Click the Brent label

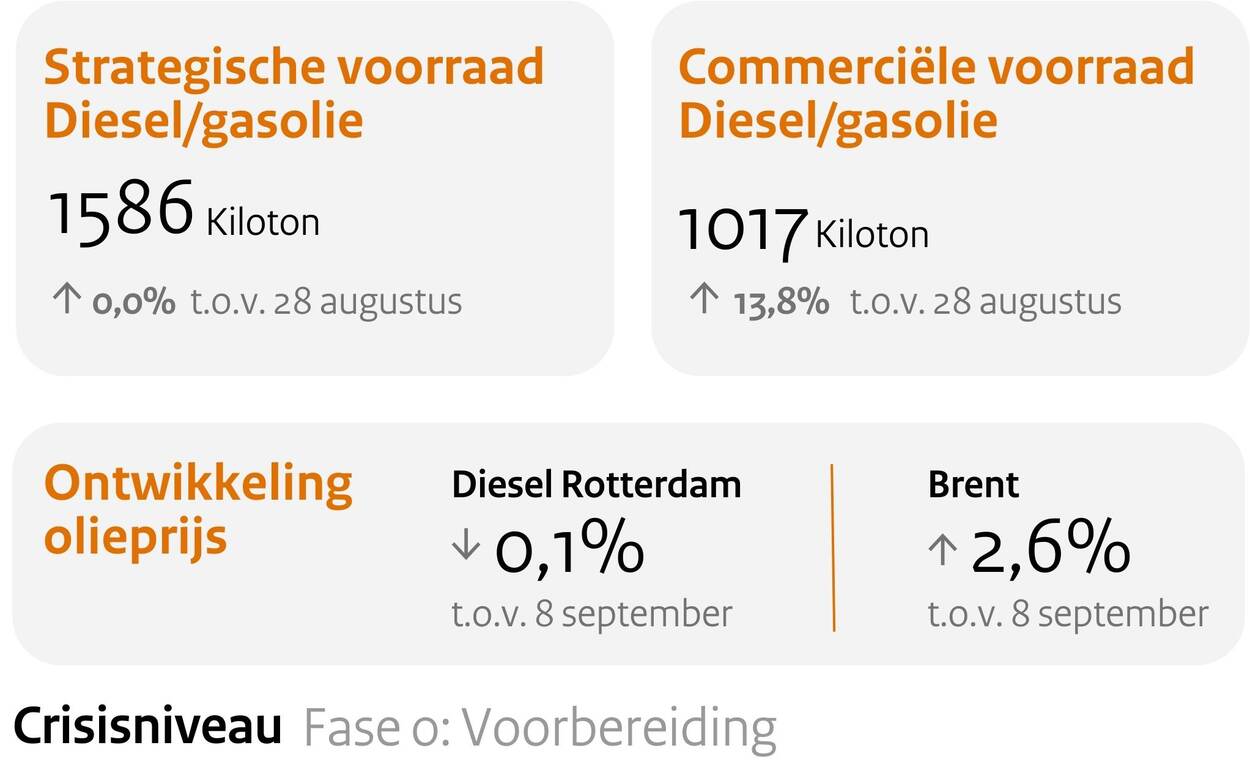click(x=973, y=484)
